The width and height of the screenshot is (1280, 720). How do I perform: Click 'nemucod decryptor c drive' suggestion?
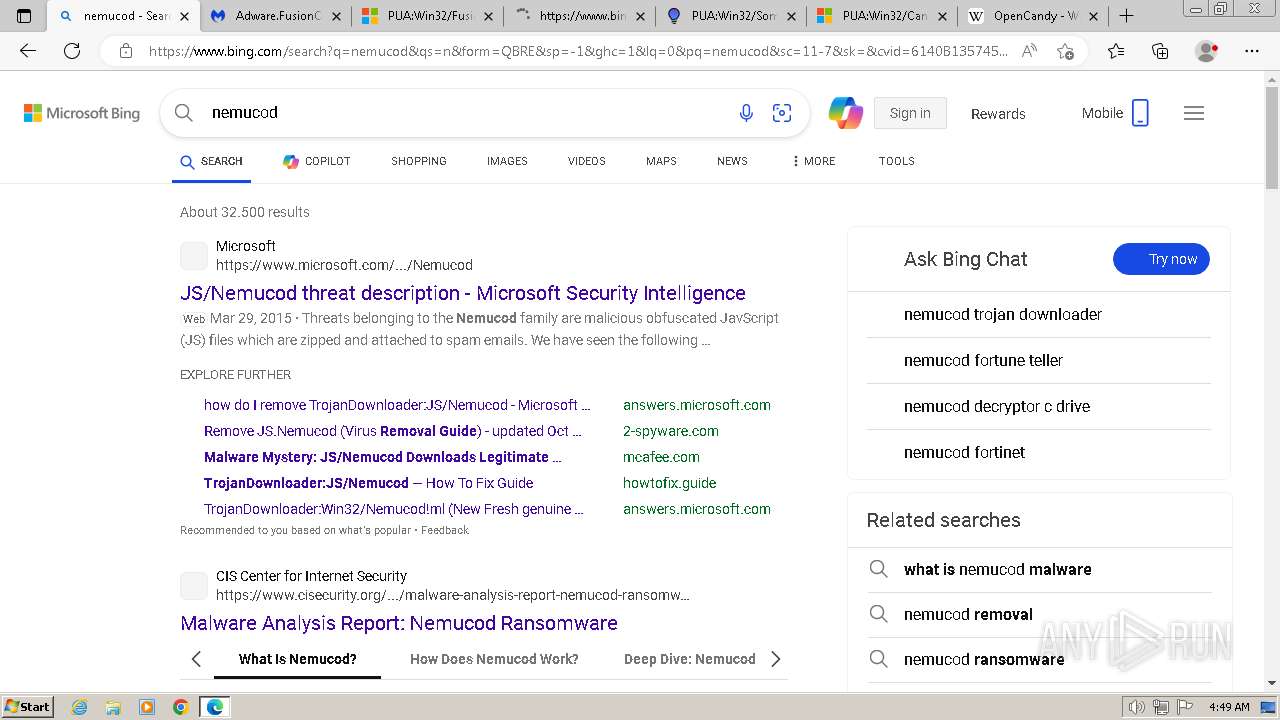[x=997, y=406]
